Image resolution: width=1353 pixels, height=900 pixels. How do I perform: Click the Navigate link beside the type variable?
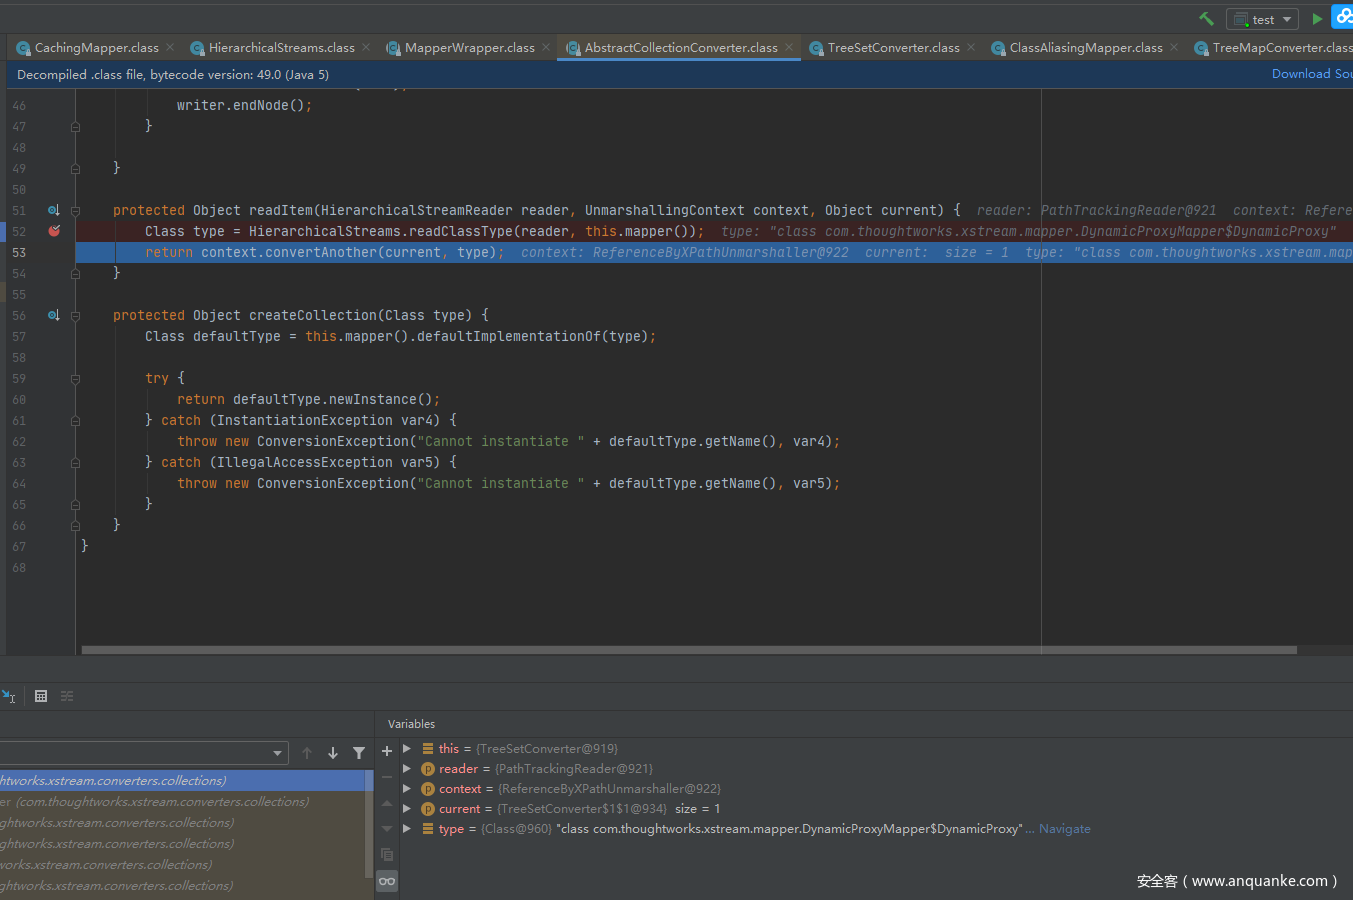pyautogui.click(x=1064, y=829)
